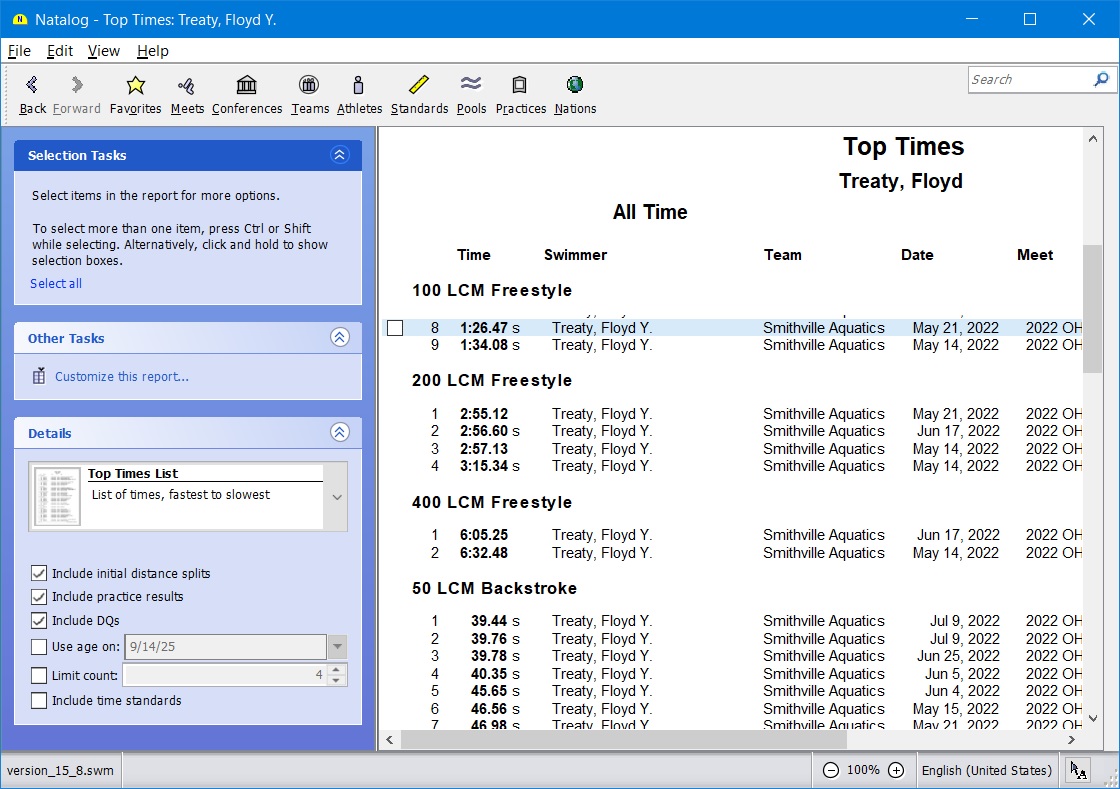Uncheck Include initial distance splits
This screenshot has width=1120, height=789.
(x=39, y=574)
